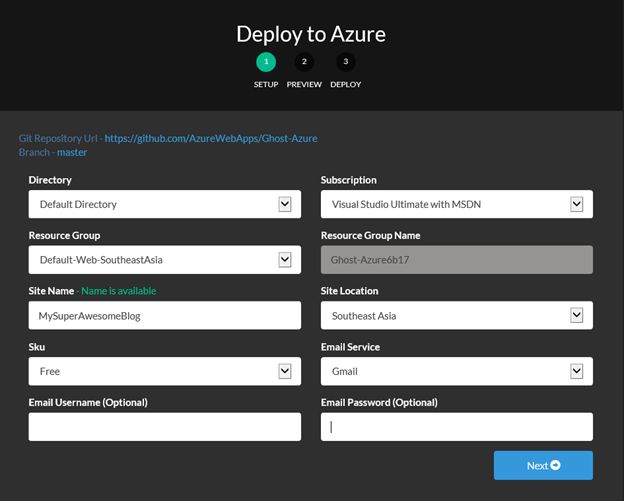
Task: Select the DEPLOY step label
Action: (x=346, y=85)
